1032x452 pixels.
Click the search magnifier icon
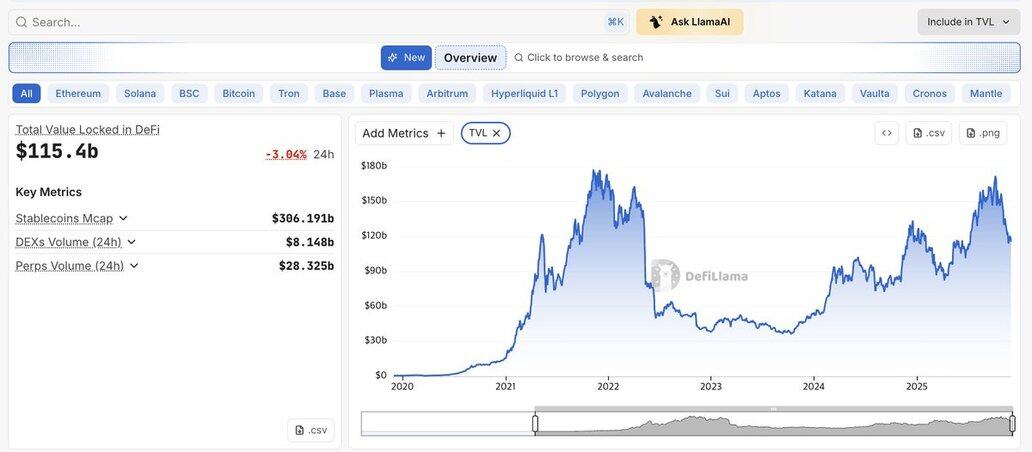[x=21, y=22]
